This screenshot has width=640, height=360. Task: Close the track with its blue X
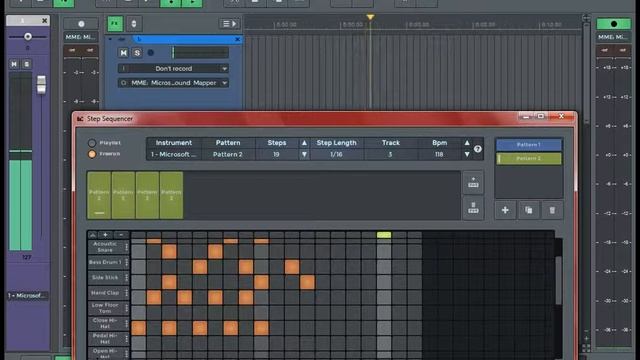point(237,39)
